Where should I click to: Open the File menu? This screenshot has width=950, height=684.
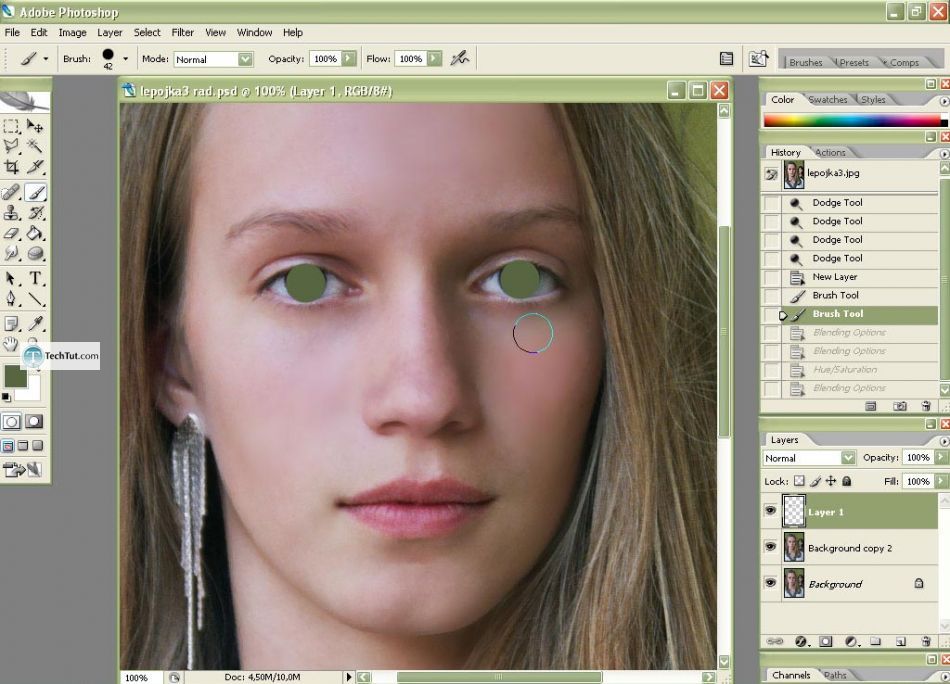click(12, 33)
